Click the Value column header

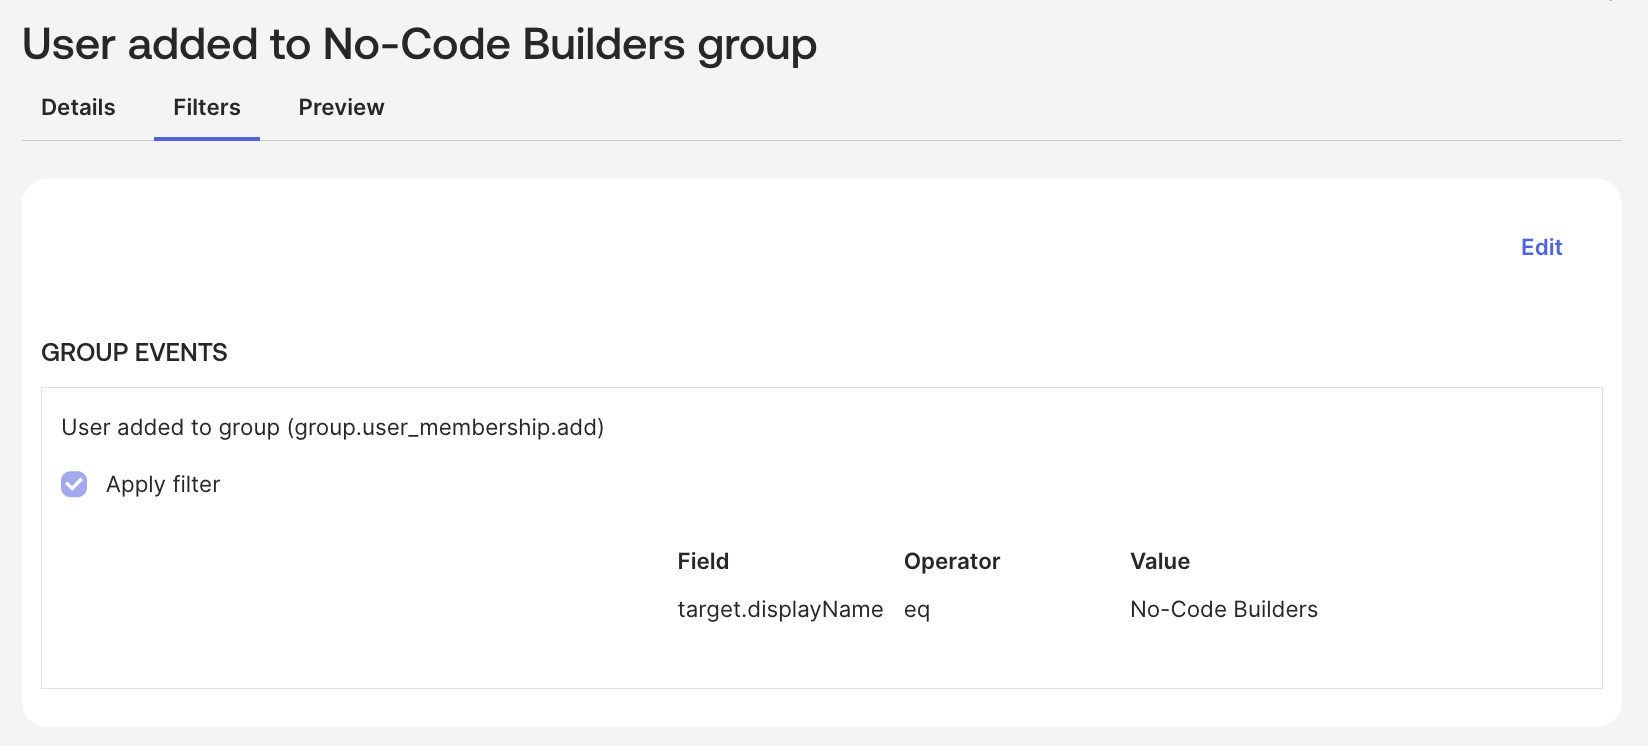1159,562
